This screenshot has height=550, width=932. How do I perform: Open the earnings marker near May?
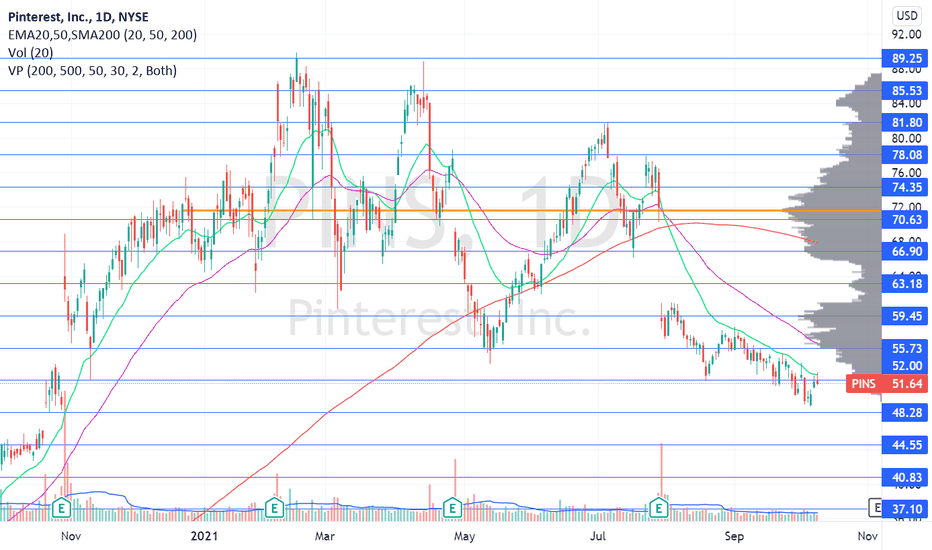pyautogui.click(x=452, y=508)
